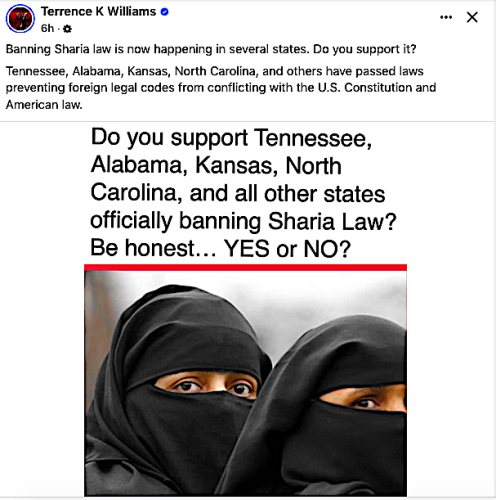Click the gear audience icon beside 6h

67,29
